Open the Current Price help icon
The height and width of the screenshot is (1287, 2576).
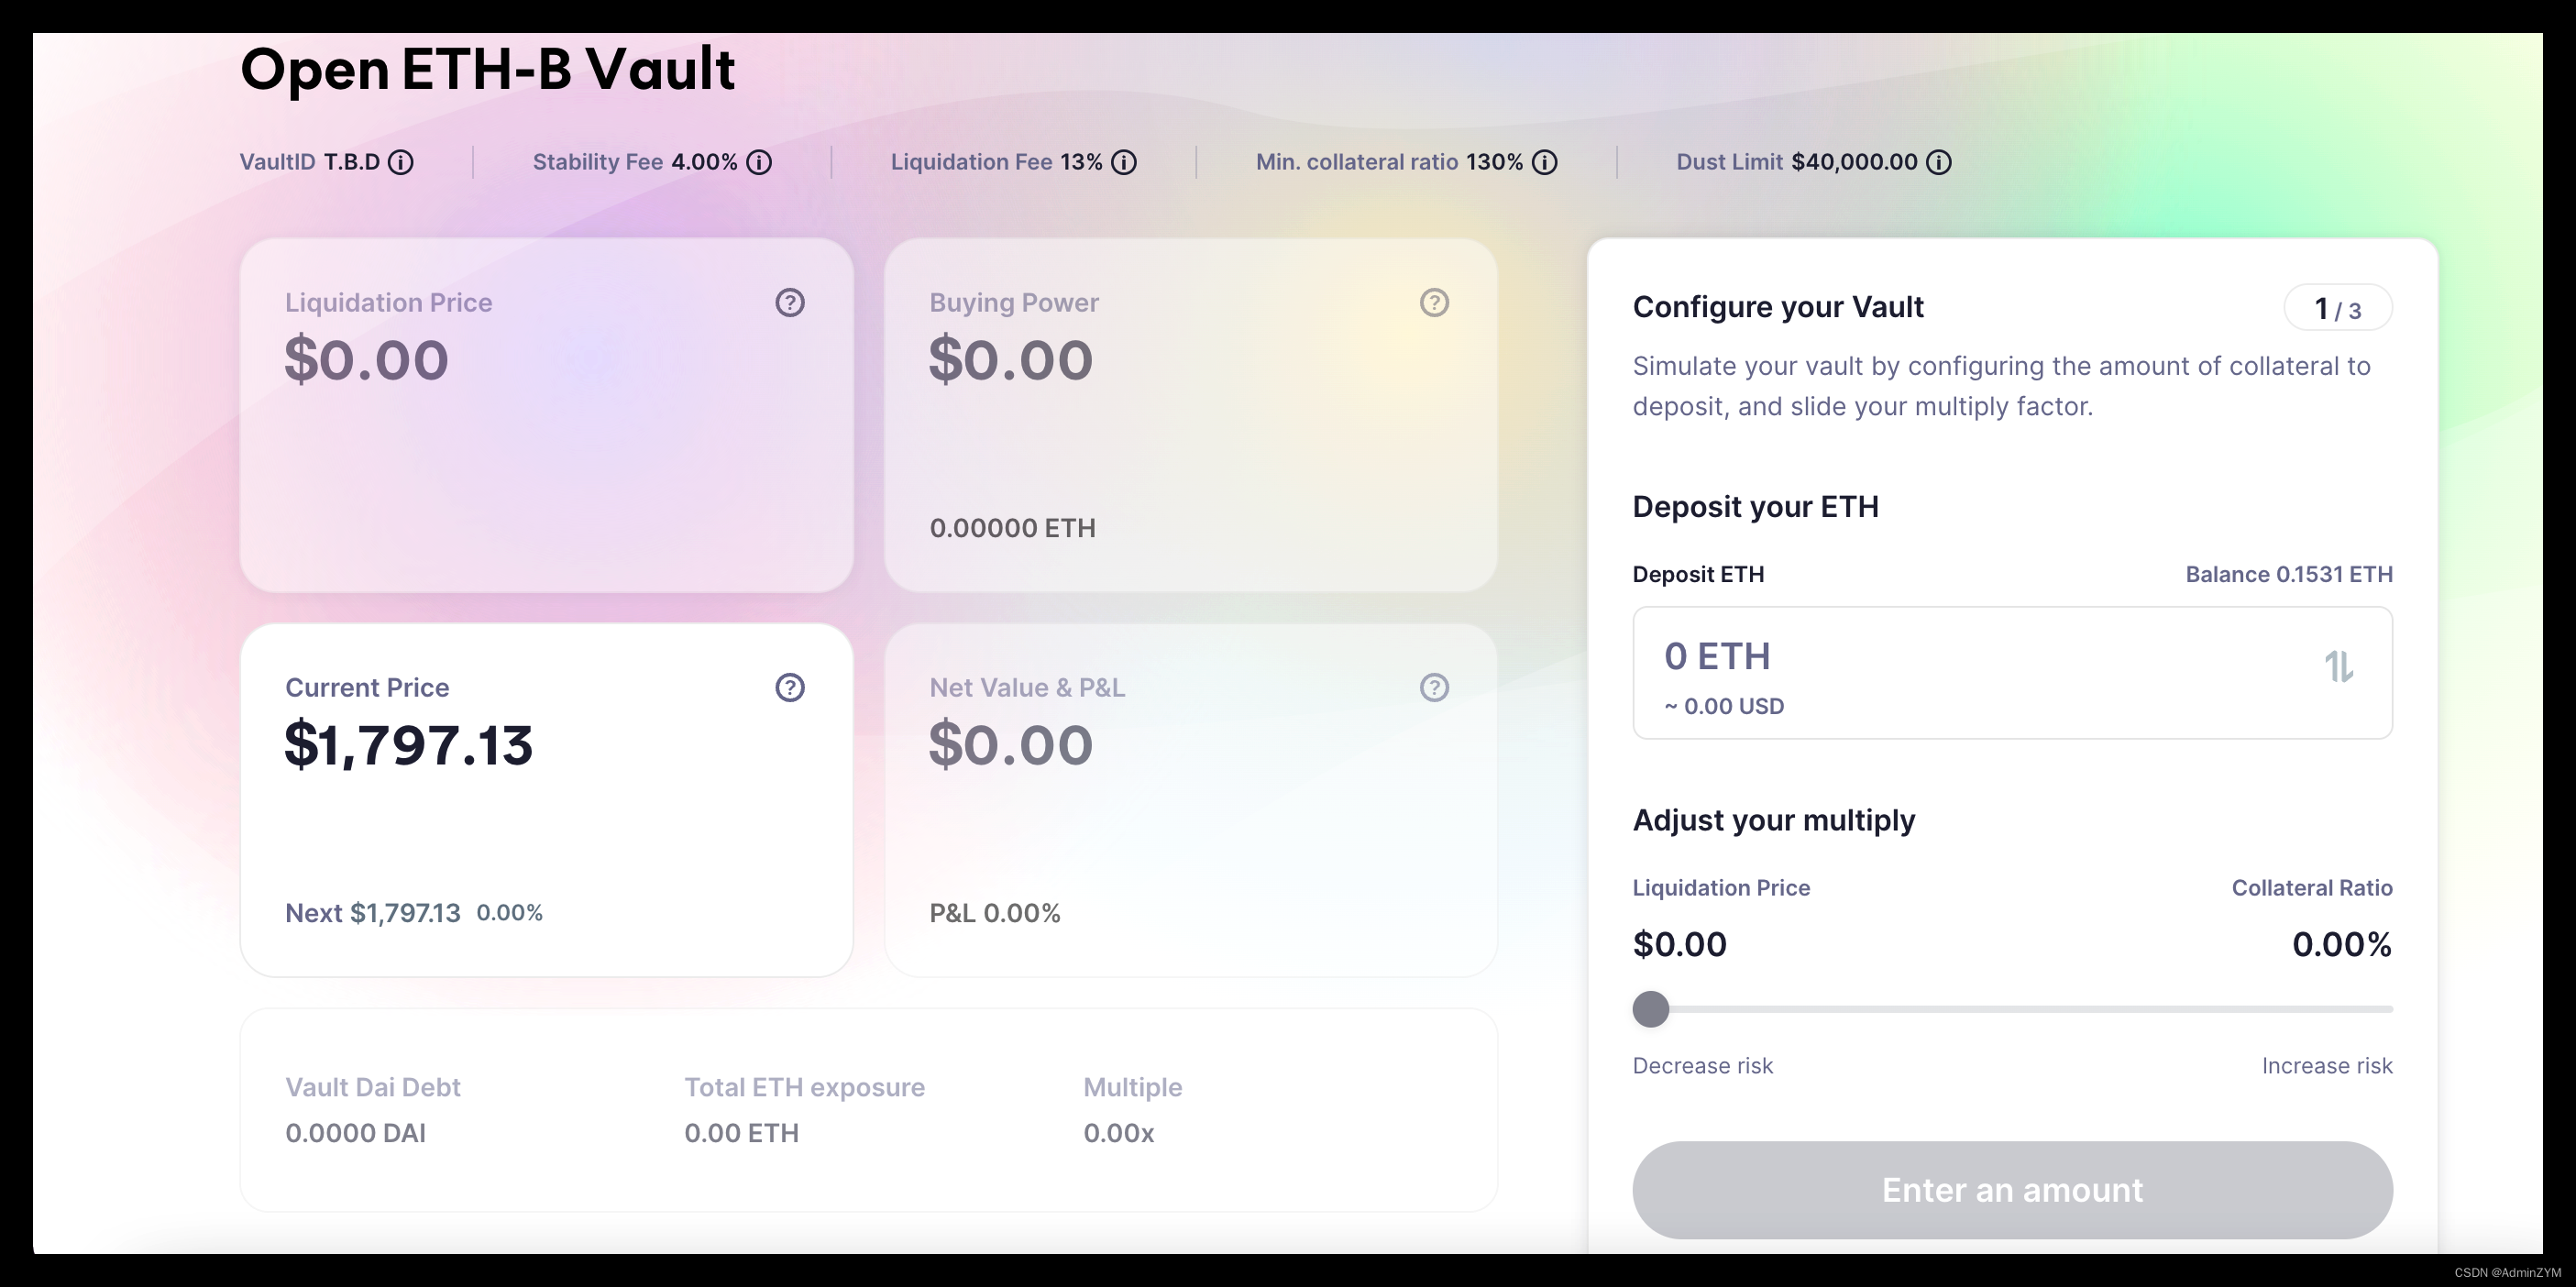tap(790, 687)
